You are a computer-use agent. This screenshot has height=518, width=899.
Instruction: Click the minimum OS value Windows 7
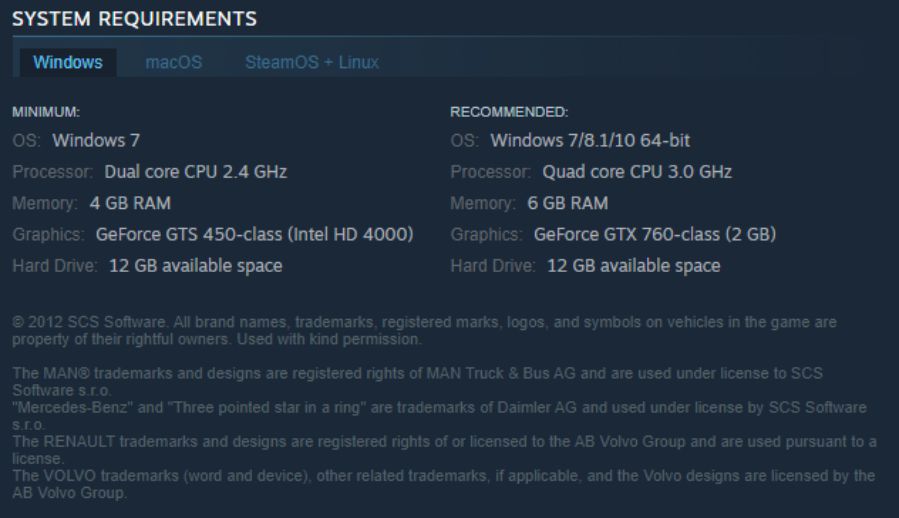(96, 141)
